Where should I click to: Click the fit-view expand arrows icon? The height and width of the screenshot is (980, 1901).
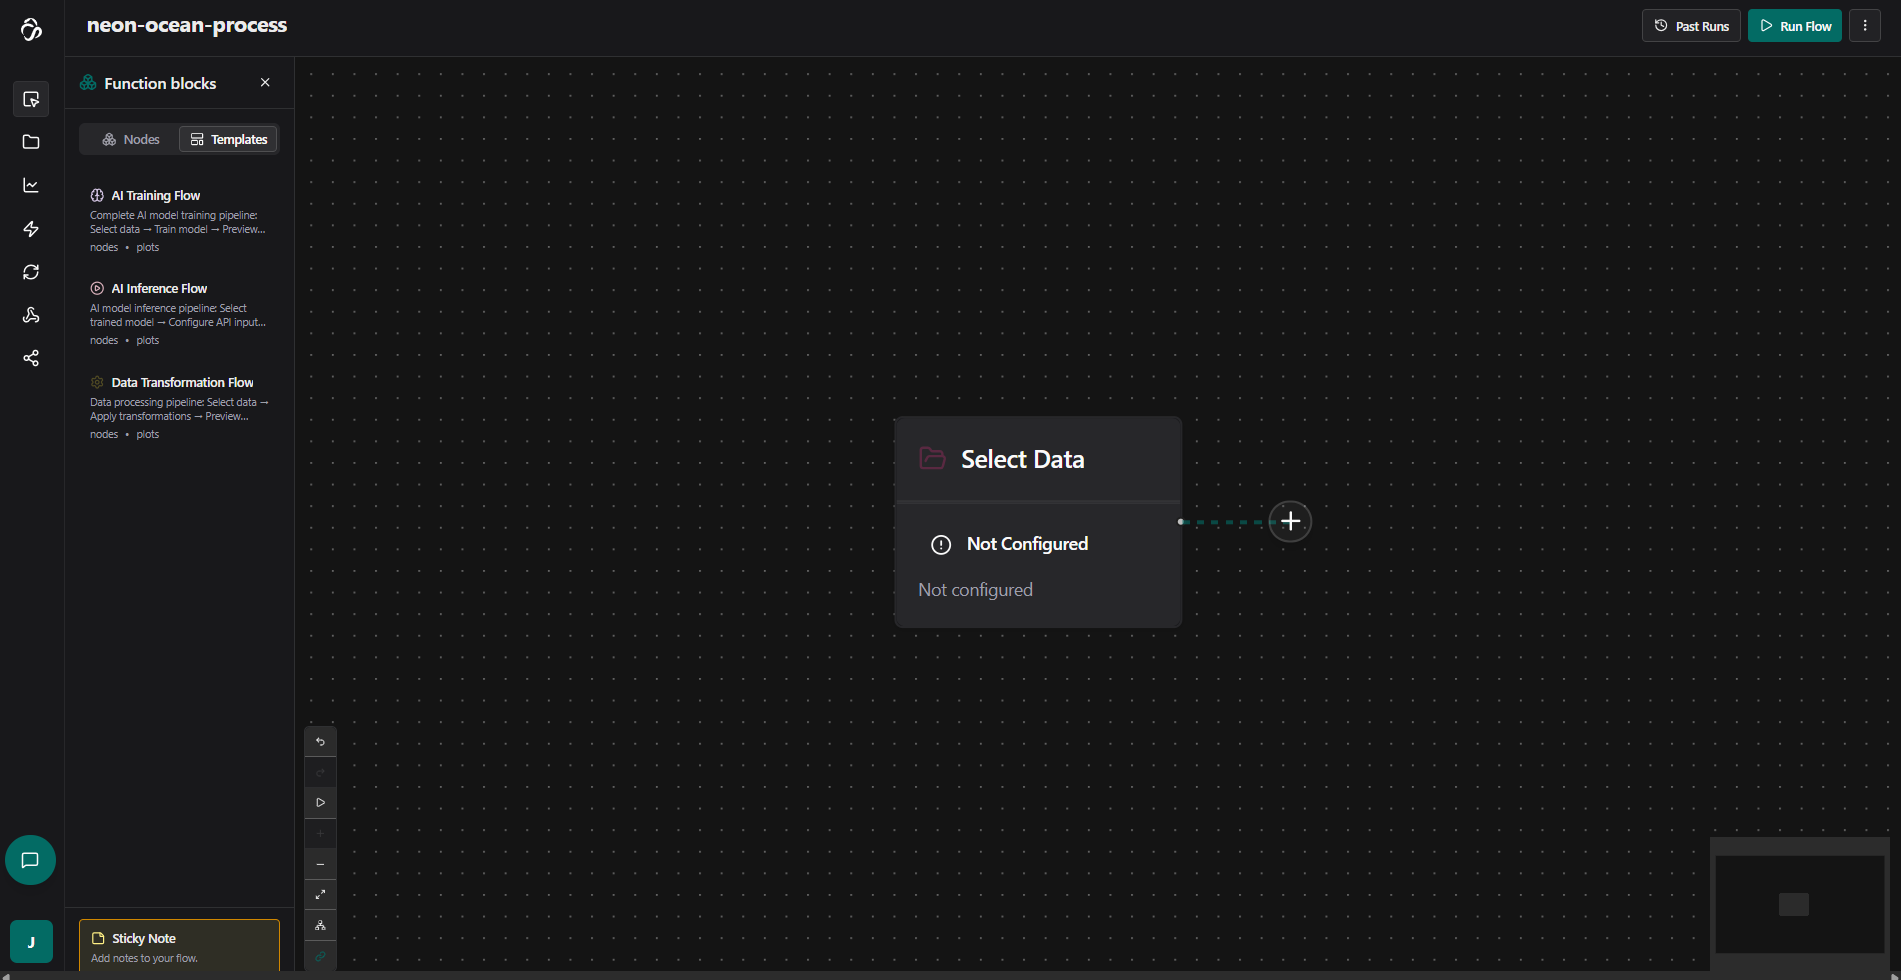pyautogui.click(x=320, y=895)
